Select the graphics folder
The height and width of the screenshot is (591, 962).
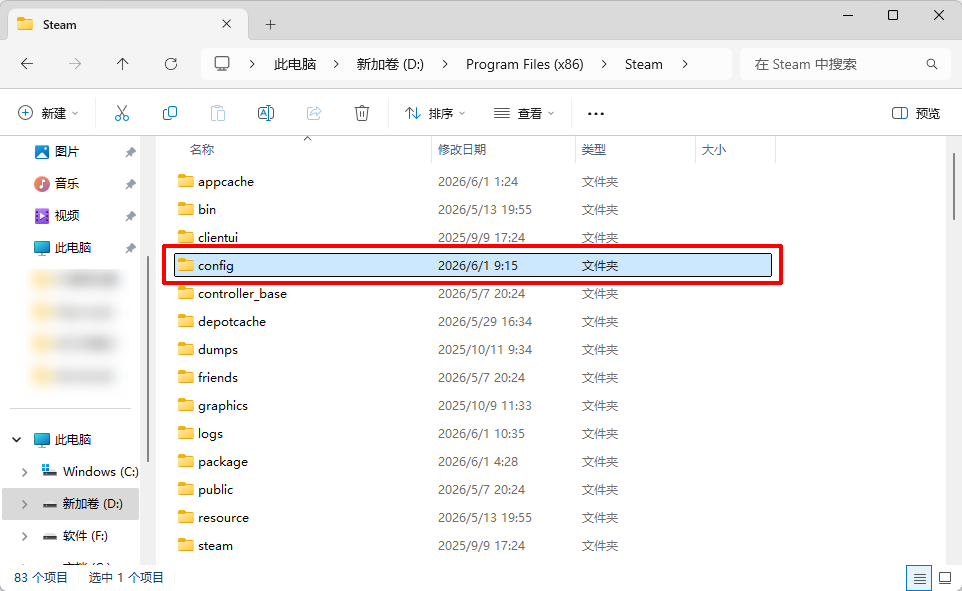coord(472,406)
